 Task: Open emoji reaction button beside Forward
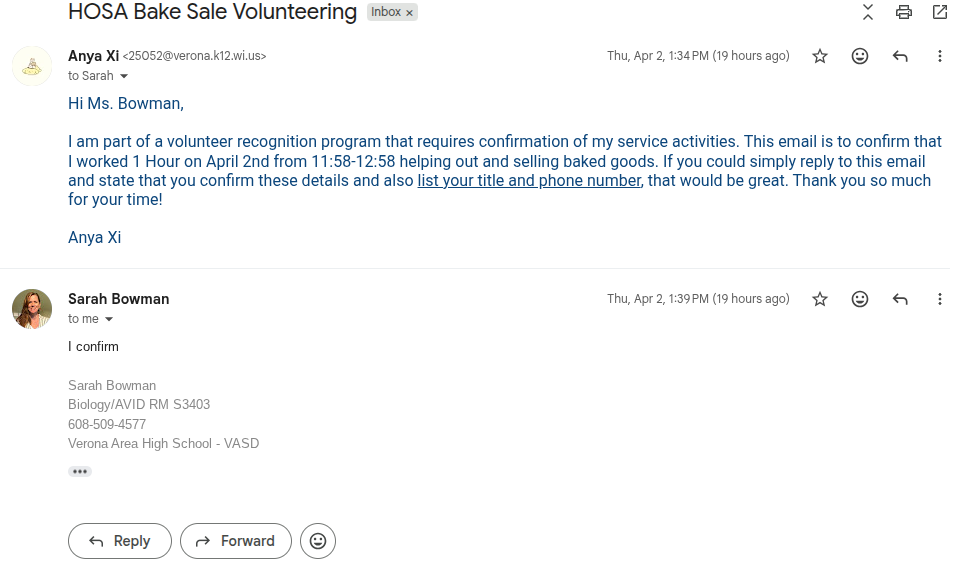[x=318, y=541]
